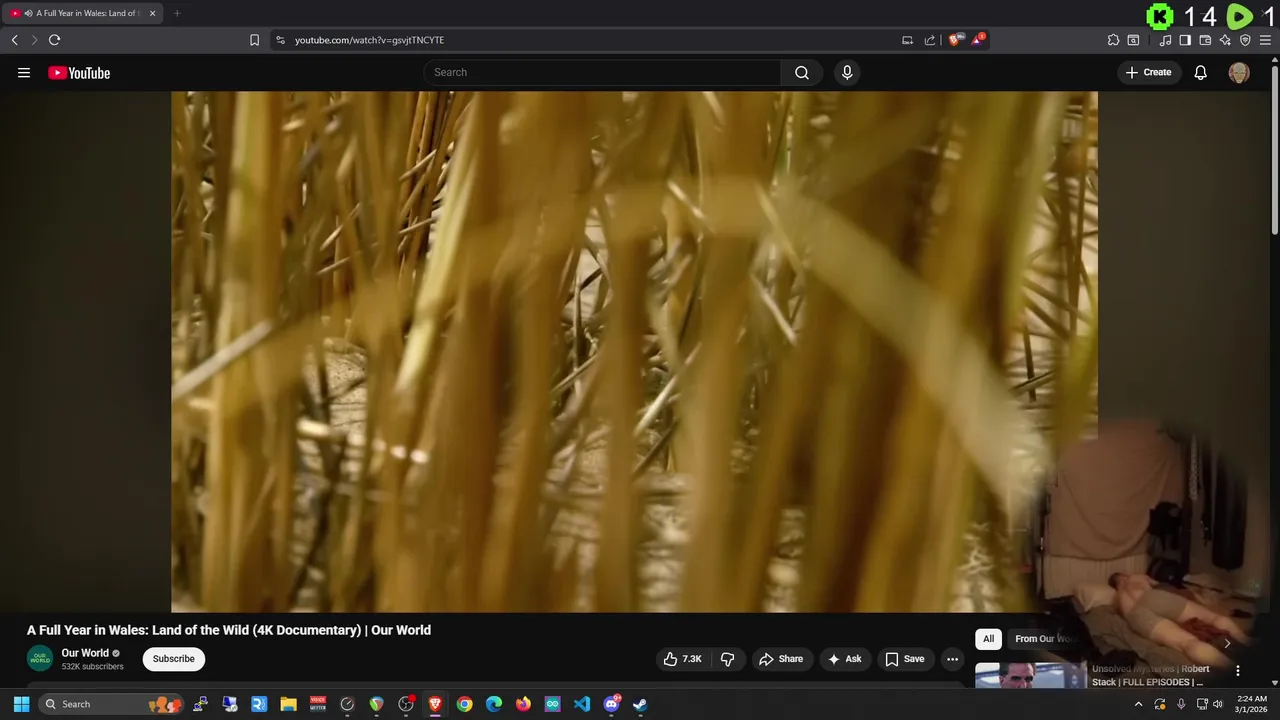Click the YouTube search magnifier button
This screenshot has width=1280, height=720.
pos(802,72)
